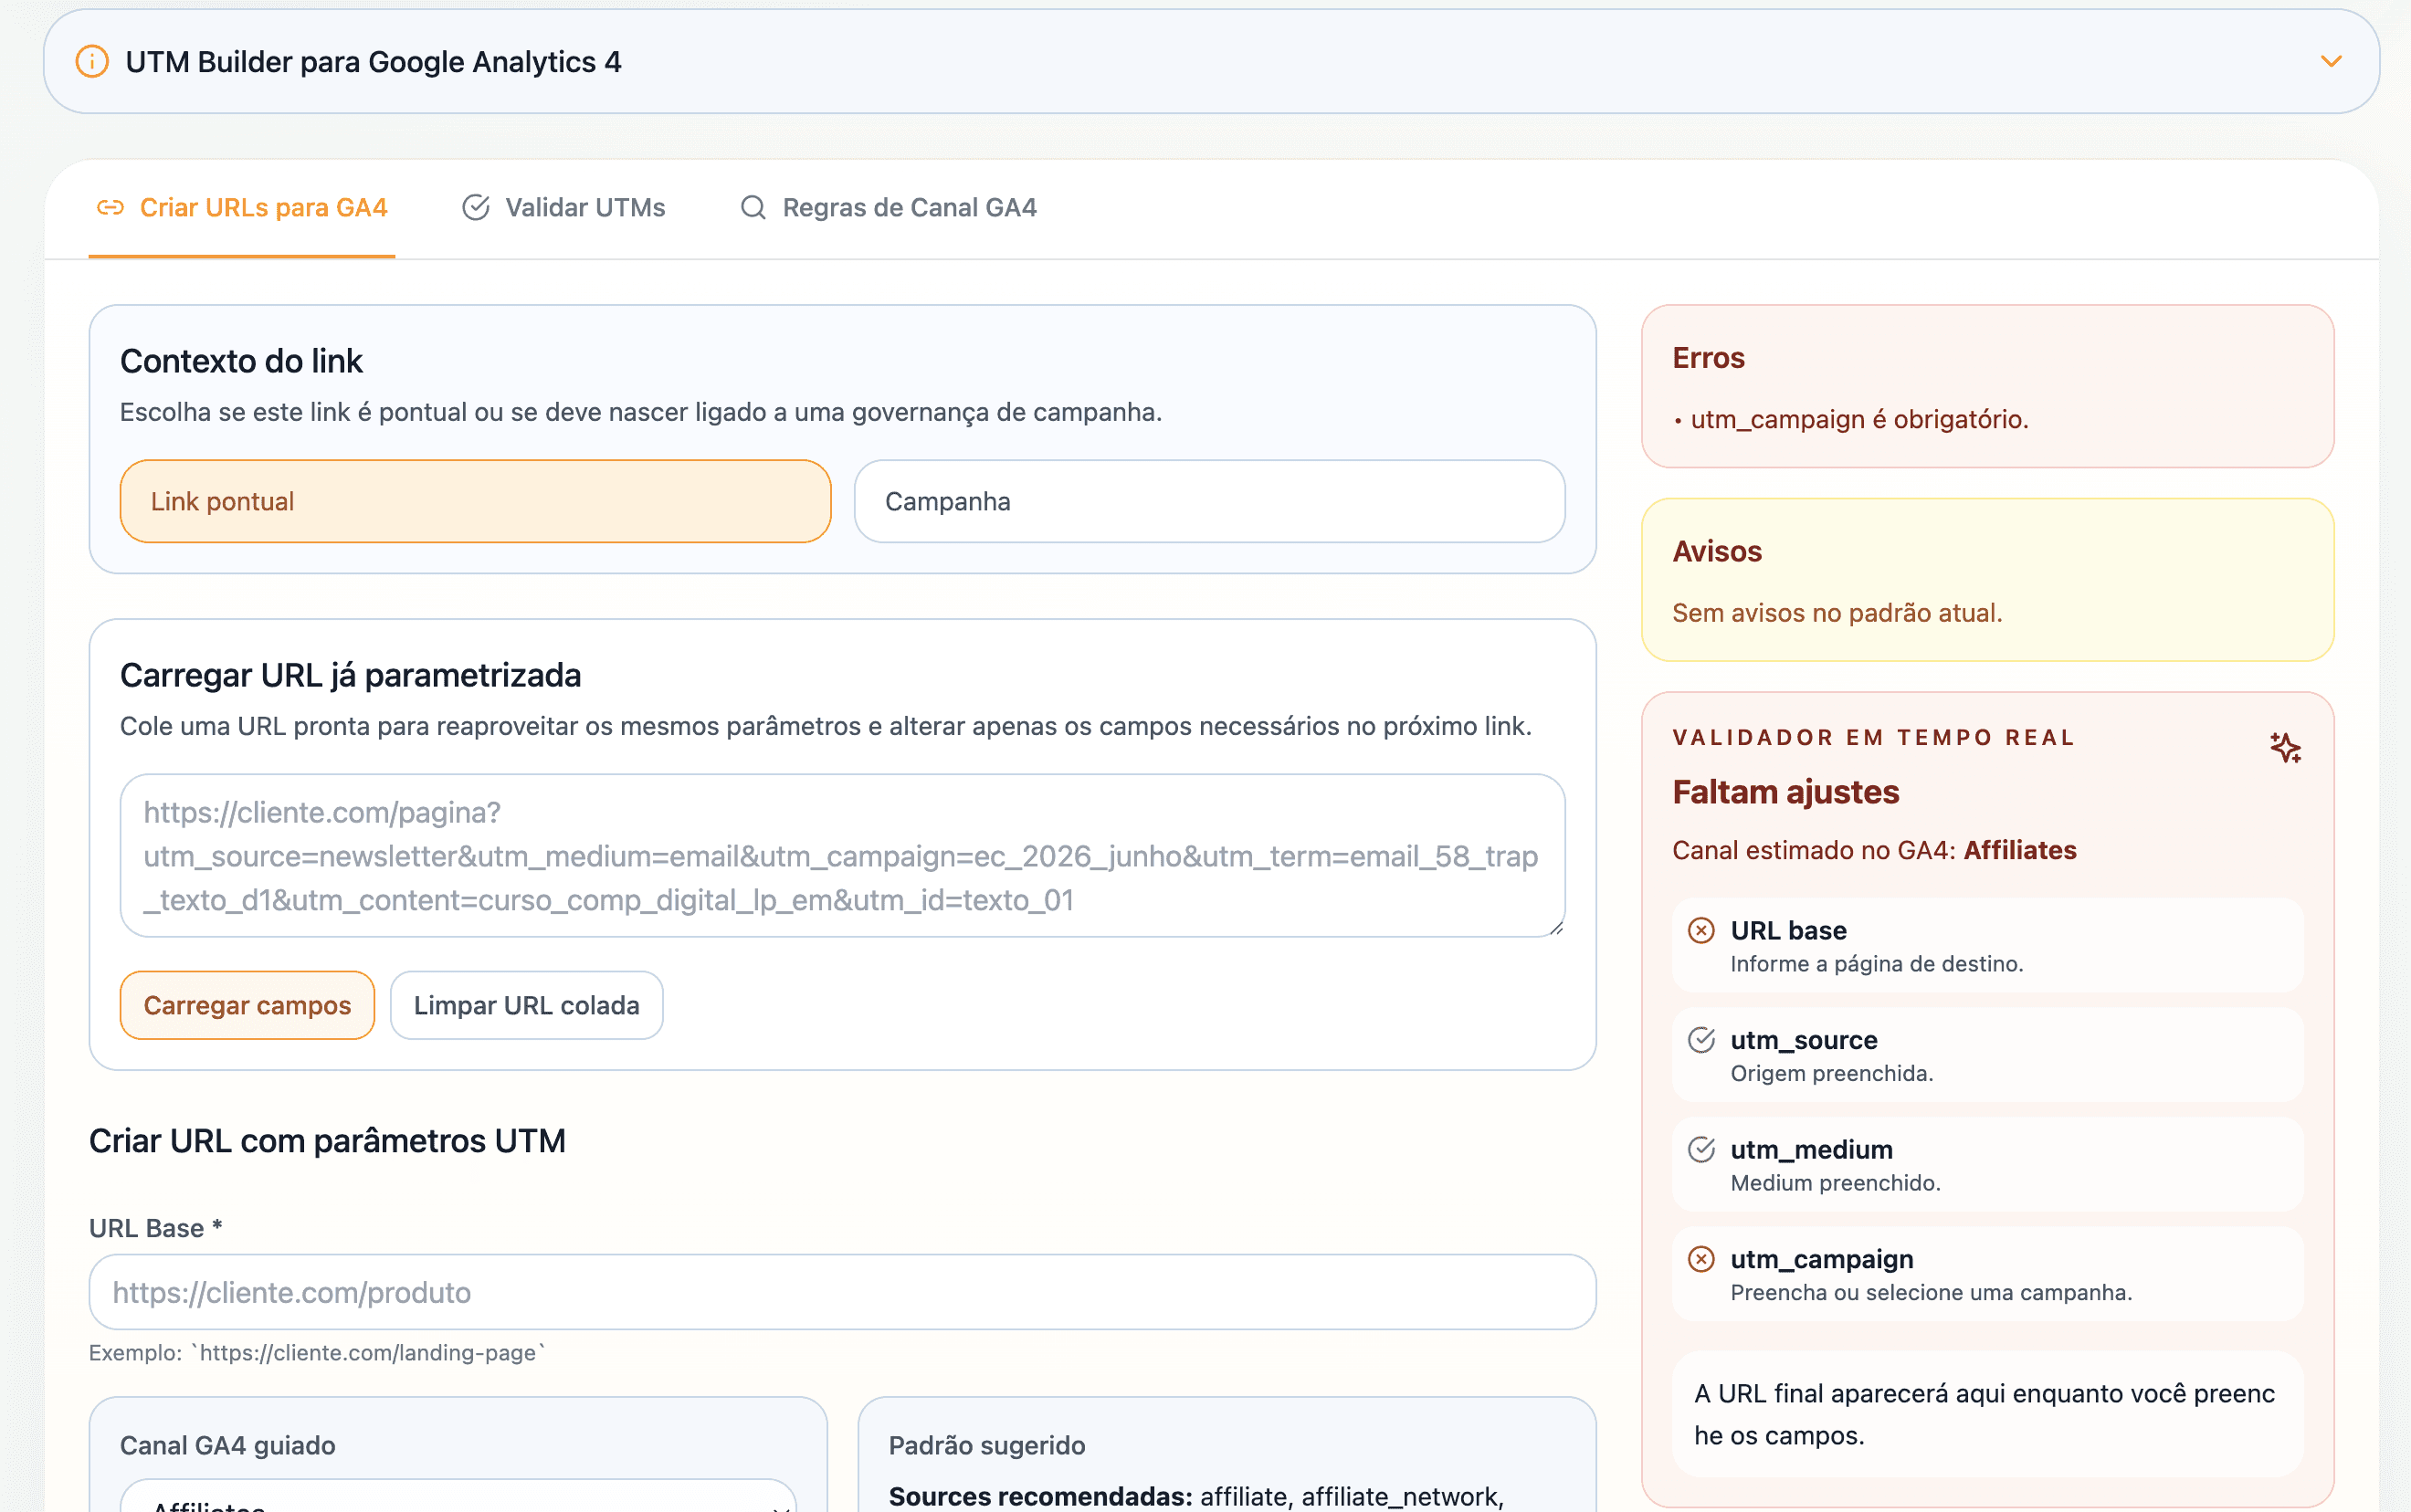Screen dimensions: 2411x1512
Task: Click the check icon next to utm_medium
Action: 1701,1149
